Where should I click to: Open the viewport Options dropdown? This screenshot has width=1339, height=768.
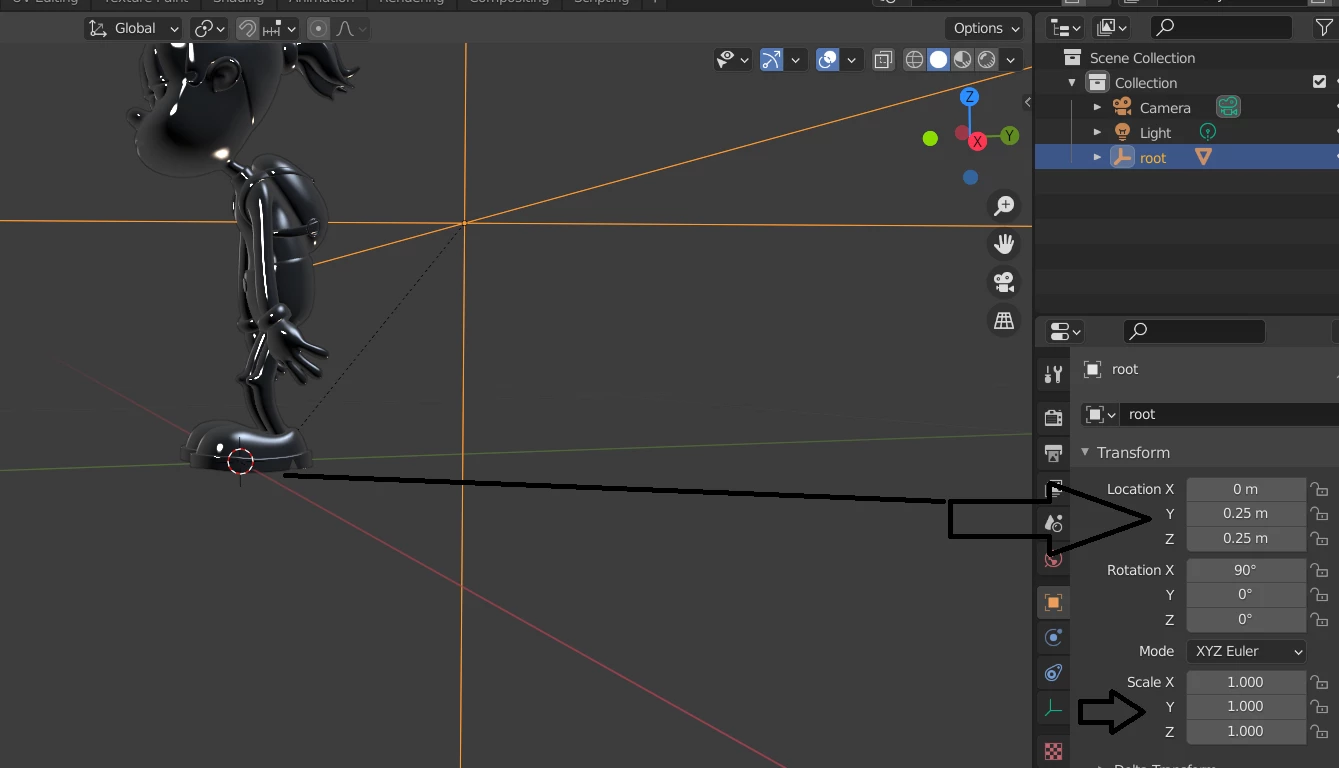pos(986,28)
